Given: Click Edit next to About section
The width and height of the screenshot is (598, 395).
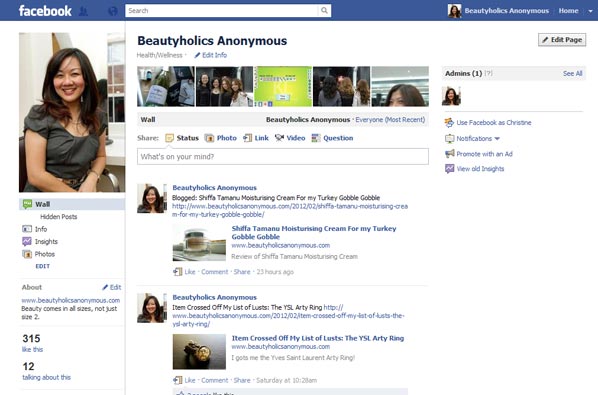Looking at the screenshot, I should pos(112,287).
